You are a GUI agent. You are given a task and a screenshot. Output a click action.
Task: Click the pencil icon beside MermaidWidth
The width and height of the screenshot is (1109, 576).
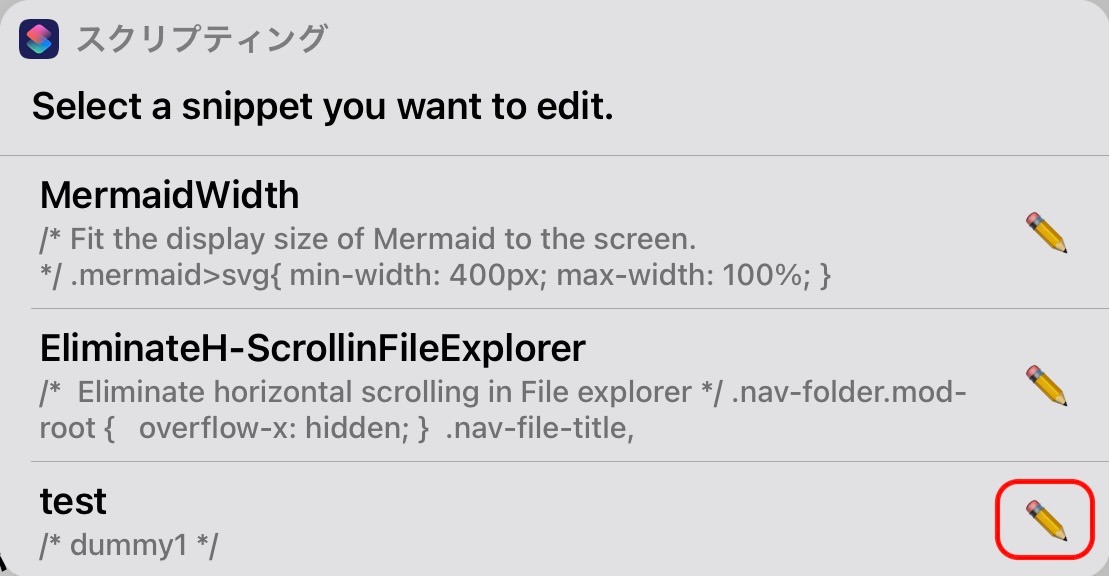pos(1046,232)
